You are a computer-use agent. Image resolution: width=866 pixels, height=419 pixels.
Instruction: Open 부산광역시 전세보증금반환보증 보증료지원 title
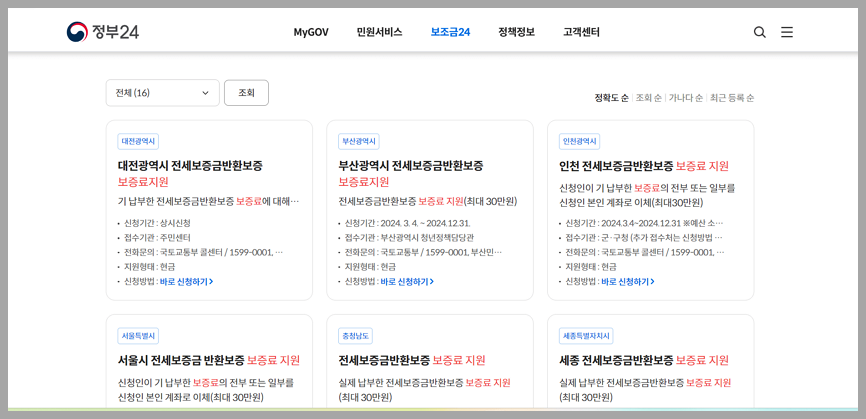coord(411,173)
